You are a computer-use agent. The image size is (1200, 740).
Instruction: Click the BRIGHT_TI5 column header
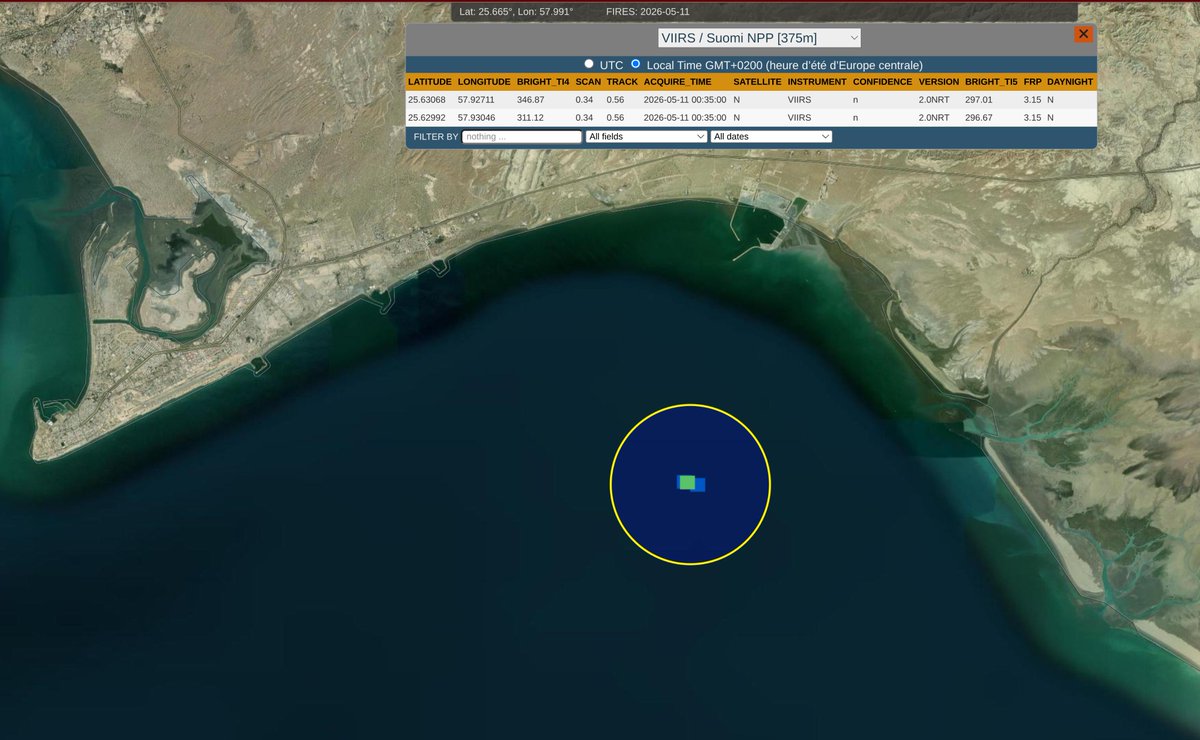point(991,81)
